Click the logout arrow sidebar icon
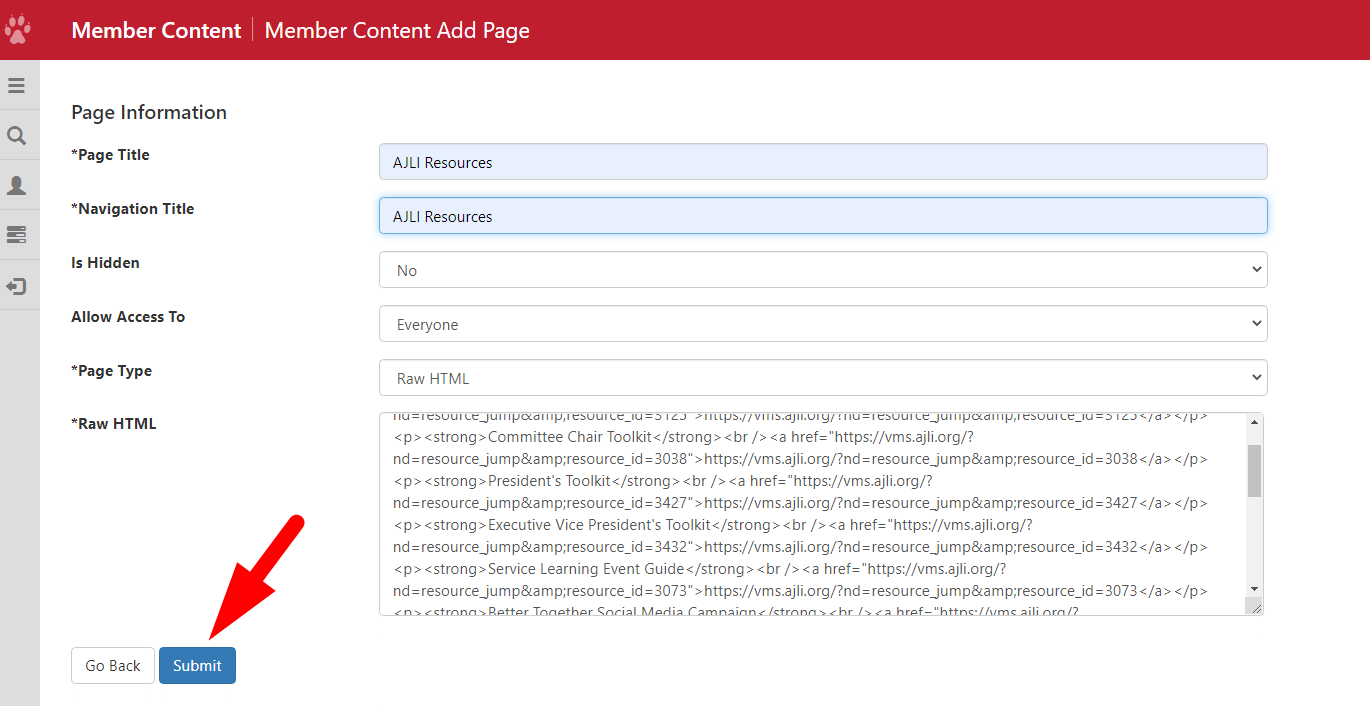The height and width of the screenshot is (706, 1370). point(16,287)
